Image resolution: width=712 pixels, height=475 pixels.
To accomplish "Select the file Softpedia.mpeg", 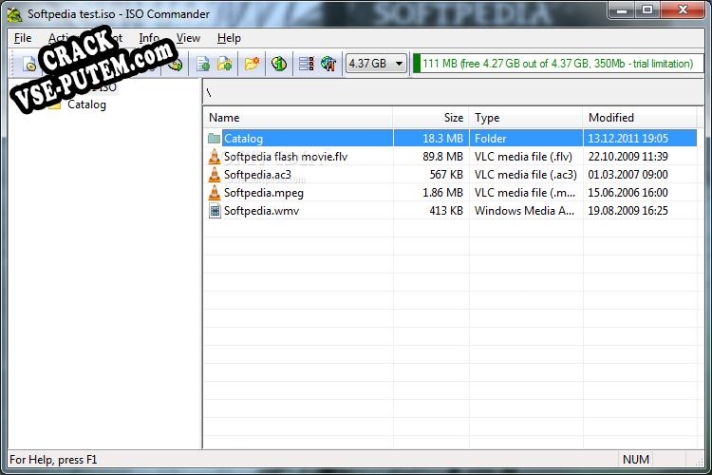I will click(x=263, y=193).
